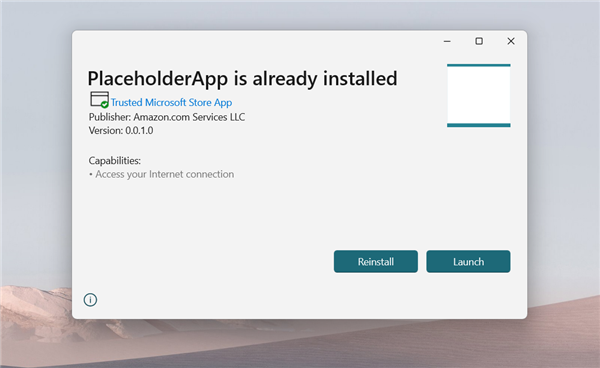The width and height of the screenshot is (600, 368).
Task: Click the blank dialog area below capabilities
Action: pos(207,218)
